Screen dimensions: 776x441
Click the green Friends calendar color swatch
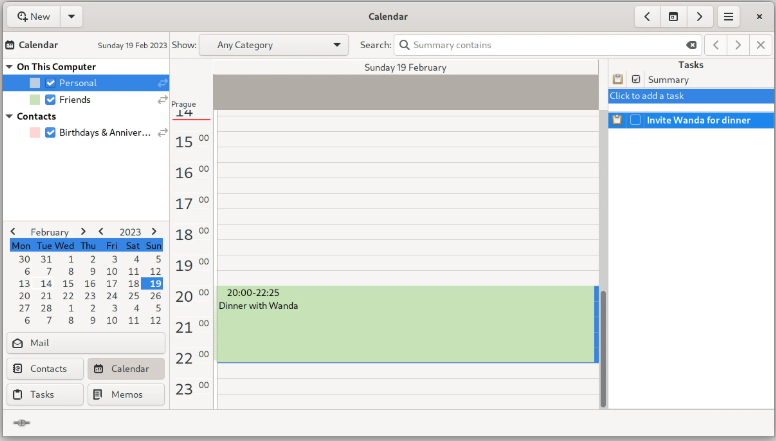pyautogui.click(x=35, y=100)
